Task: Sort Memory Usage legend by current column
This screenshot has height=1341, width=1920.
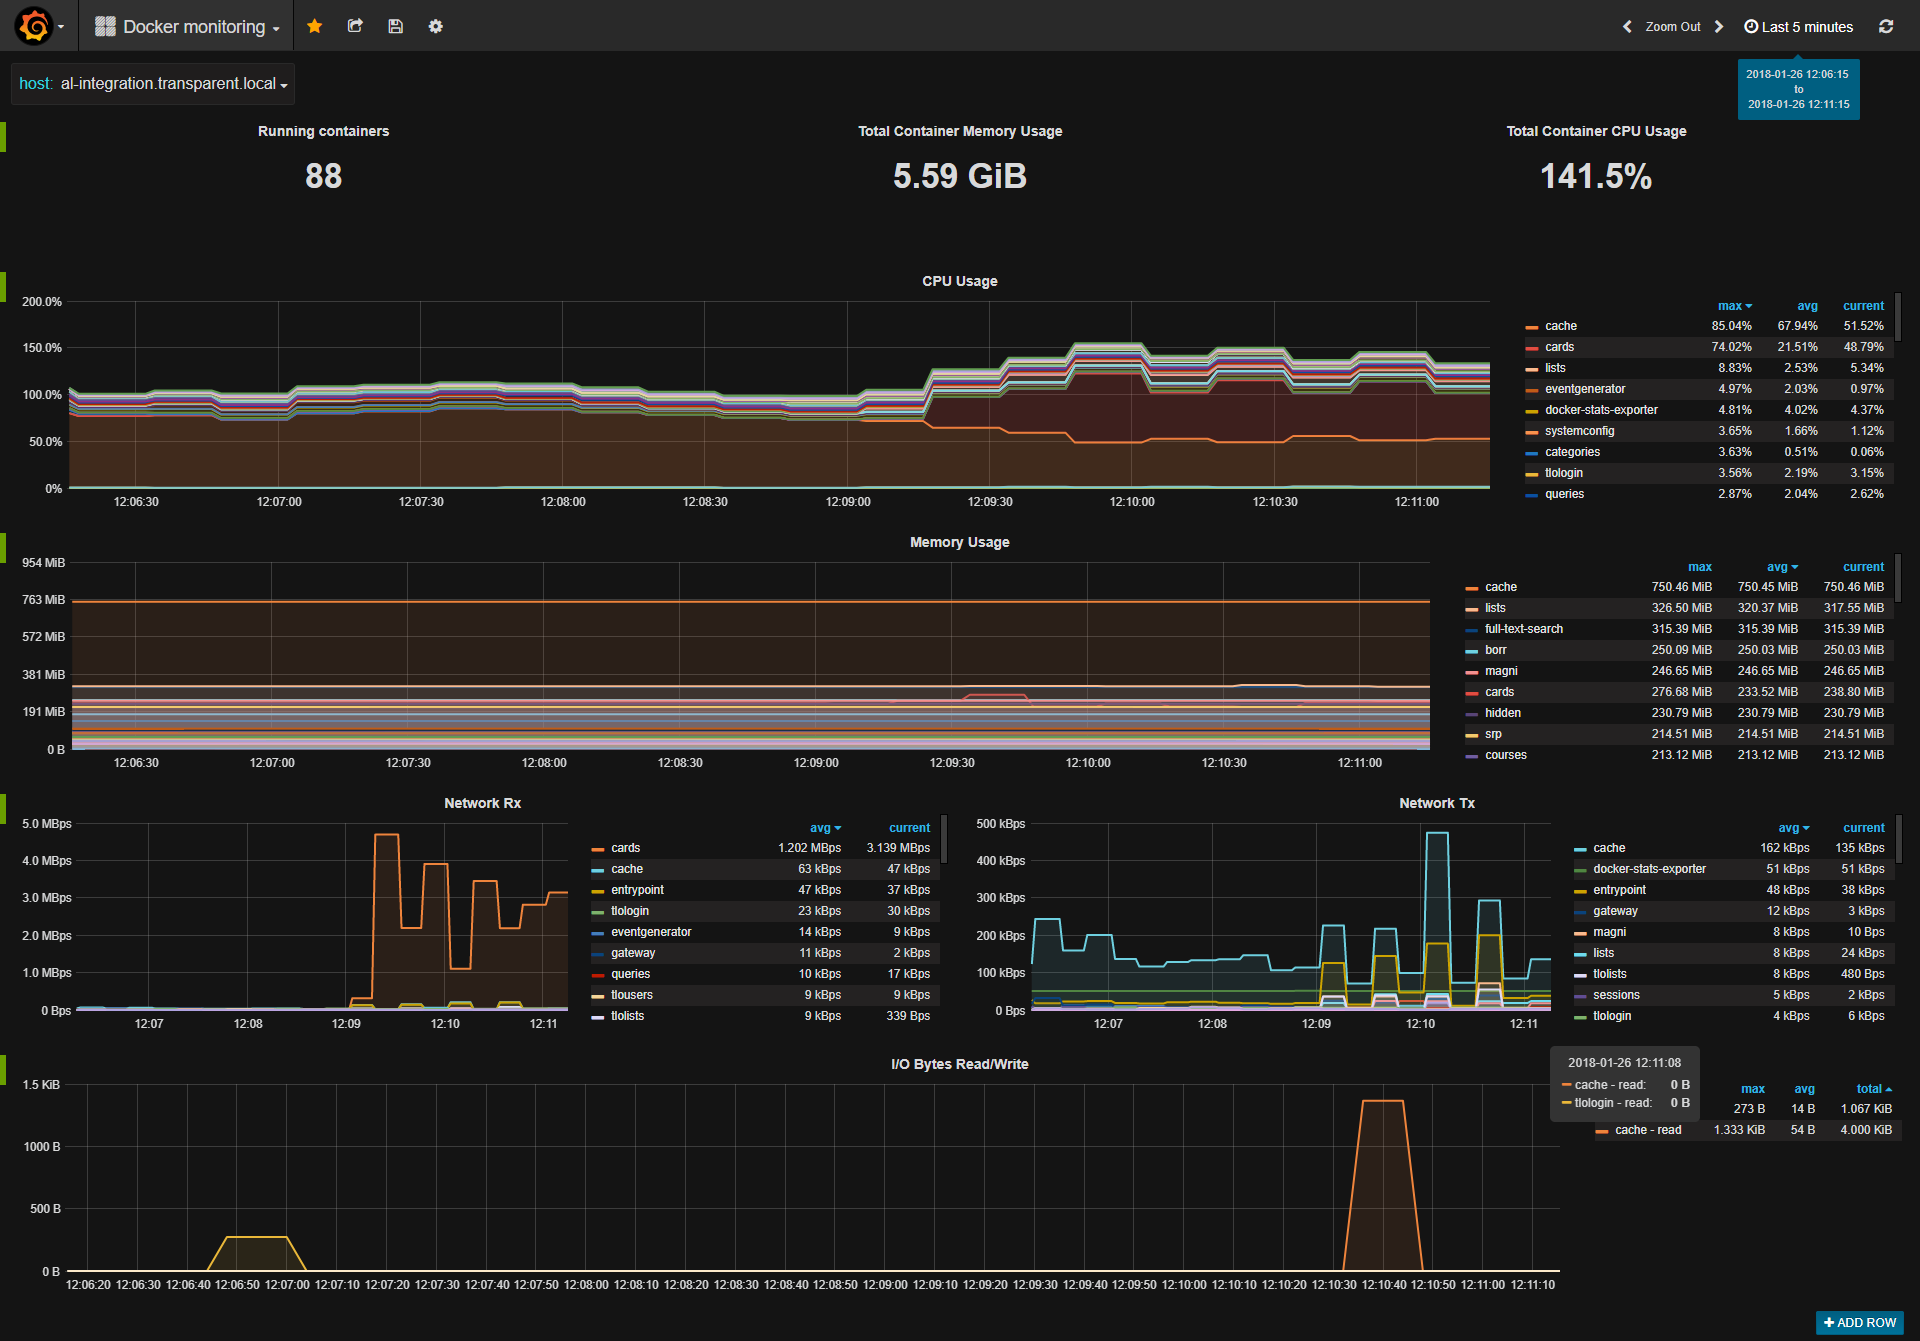Action: coord(1863,567)
